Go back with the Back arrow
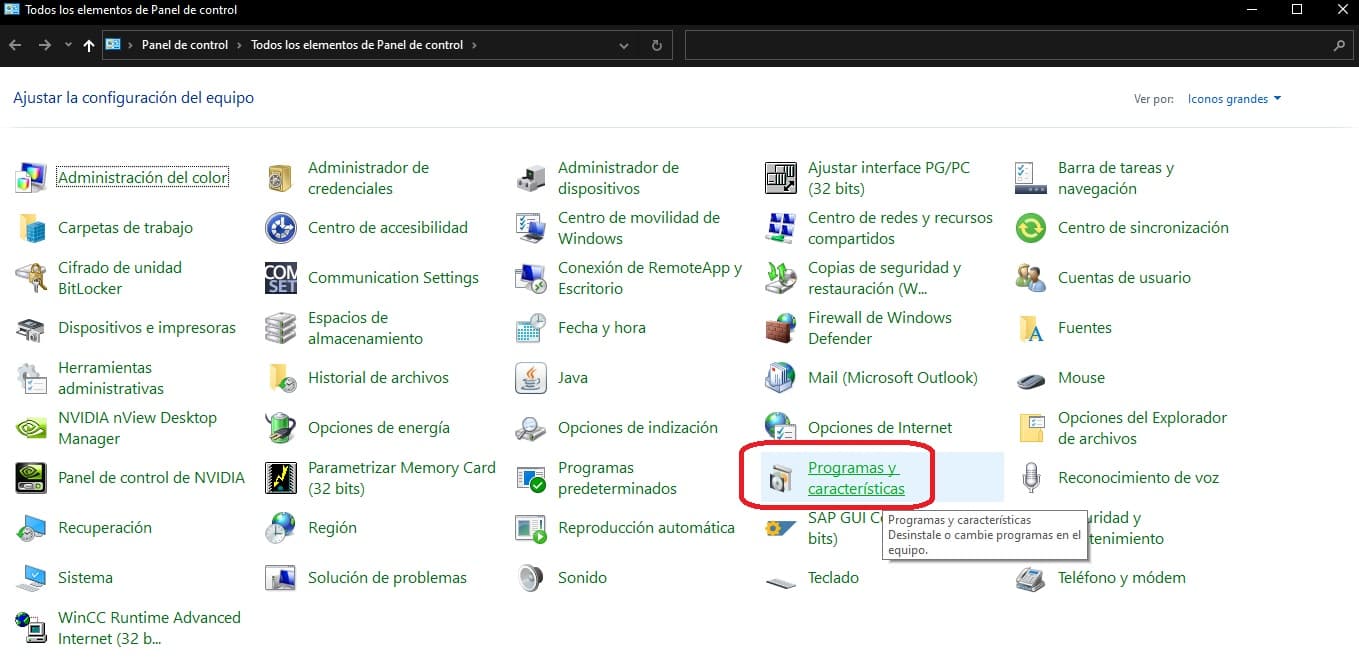Viewport: 1359px width, 672px height. (x=15, y=45)
